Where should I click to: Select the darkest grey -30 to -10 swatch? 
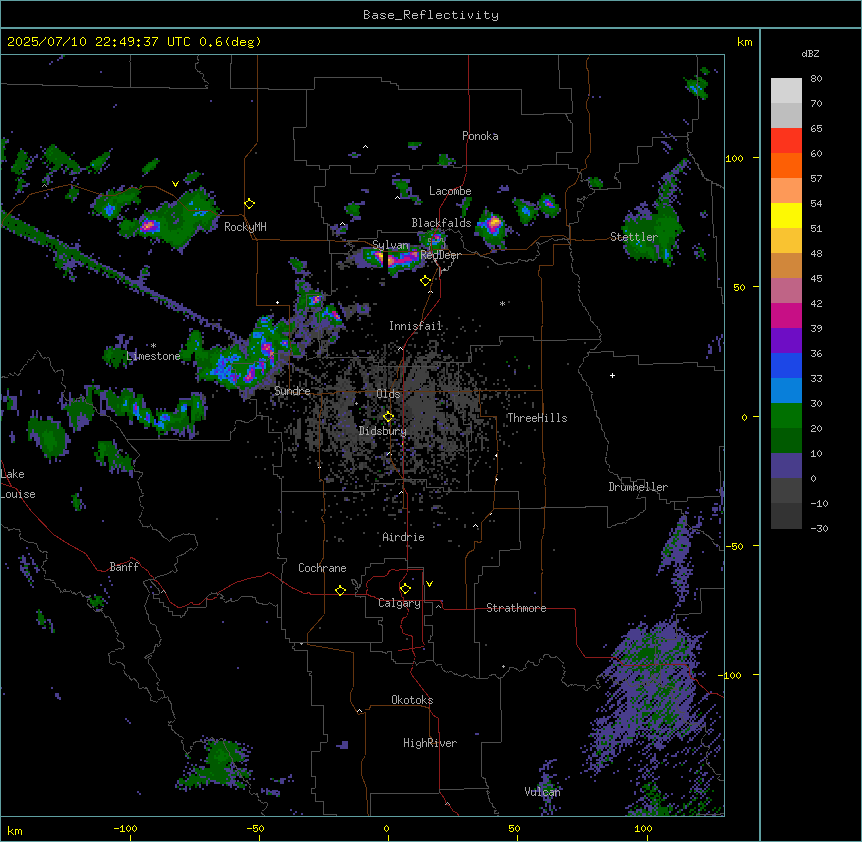786,516
